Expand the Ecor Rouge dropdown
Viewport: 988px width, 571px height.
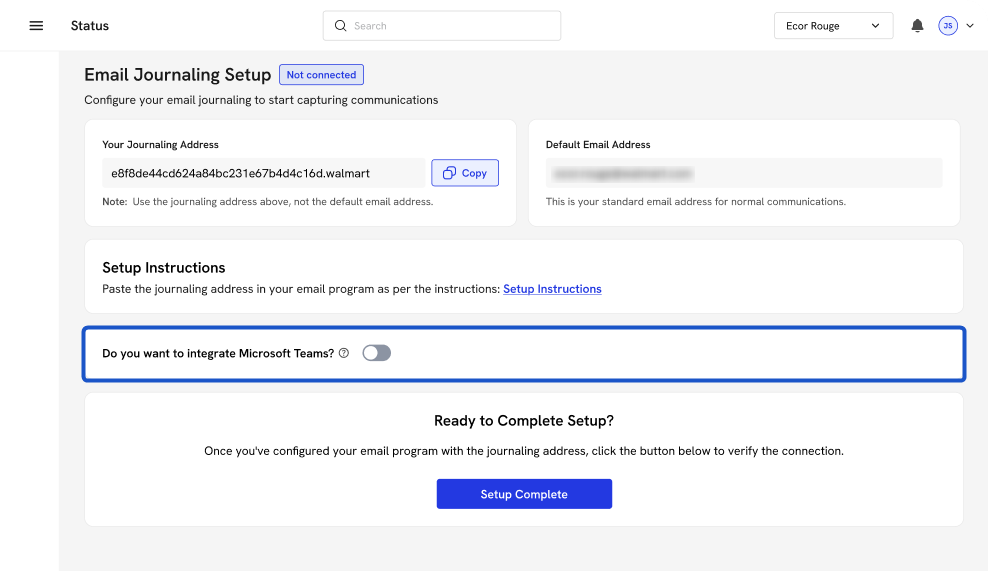point(833,26)
